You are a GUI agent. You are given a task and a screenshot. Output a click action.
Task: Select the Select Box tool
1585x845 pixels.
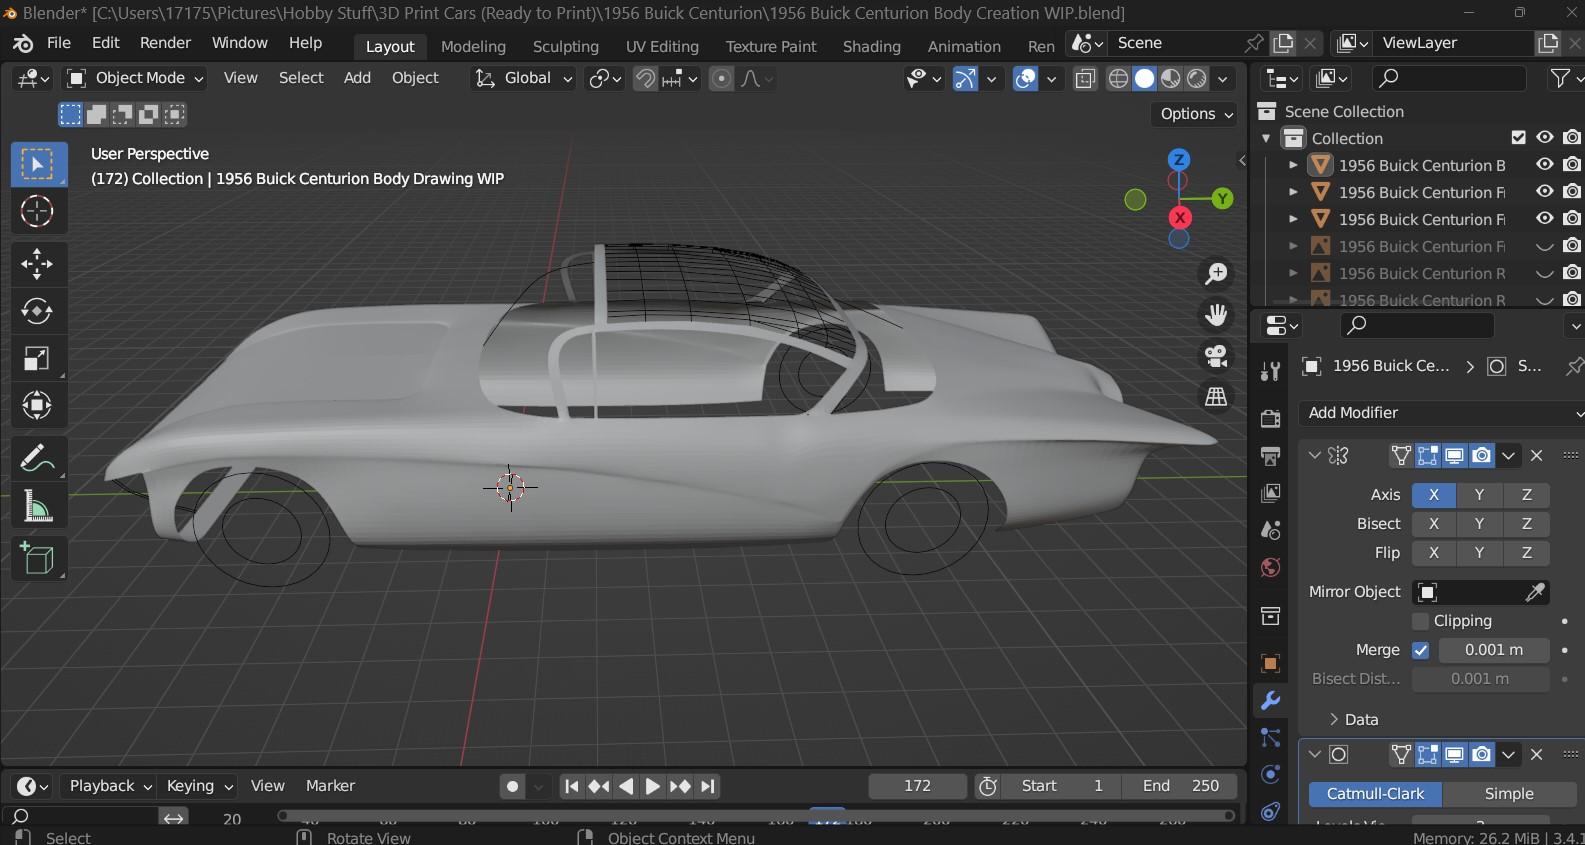tap(39, 164)
